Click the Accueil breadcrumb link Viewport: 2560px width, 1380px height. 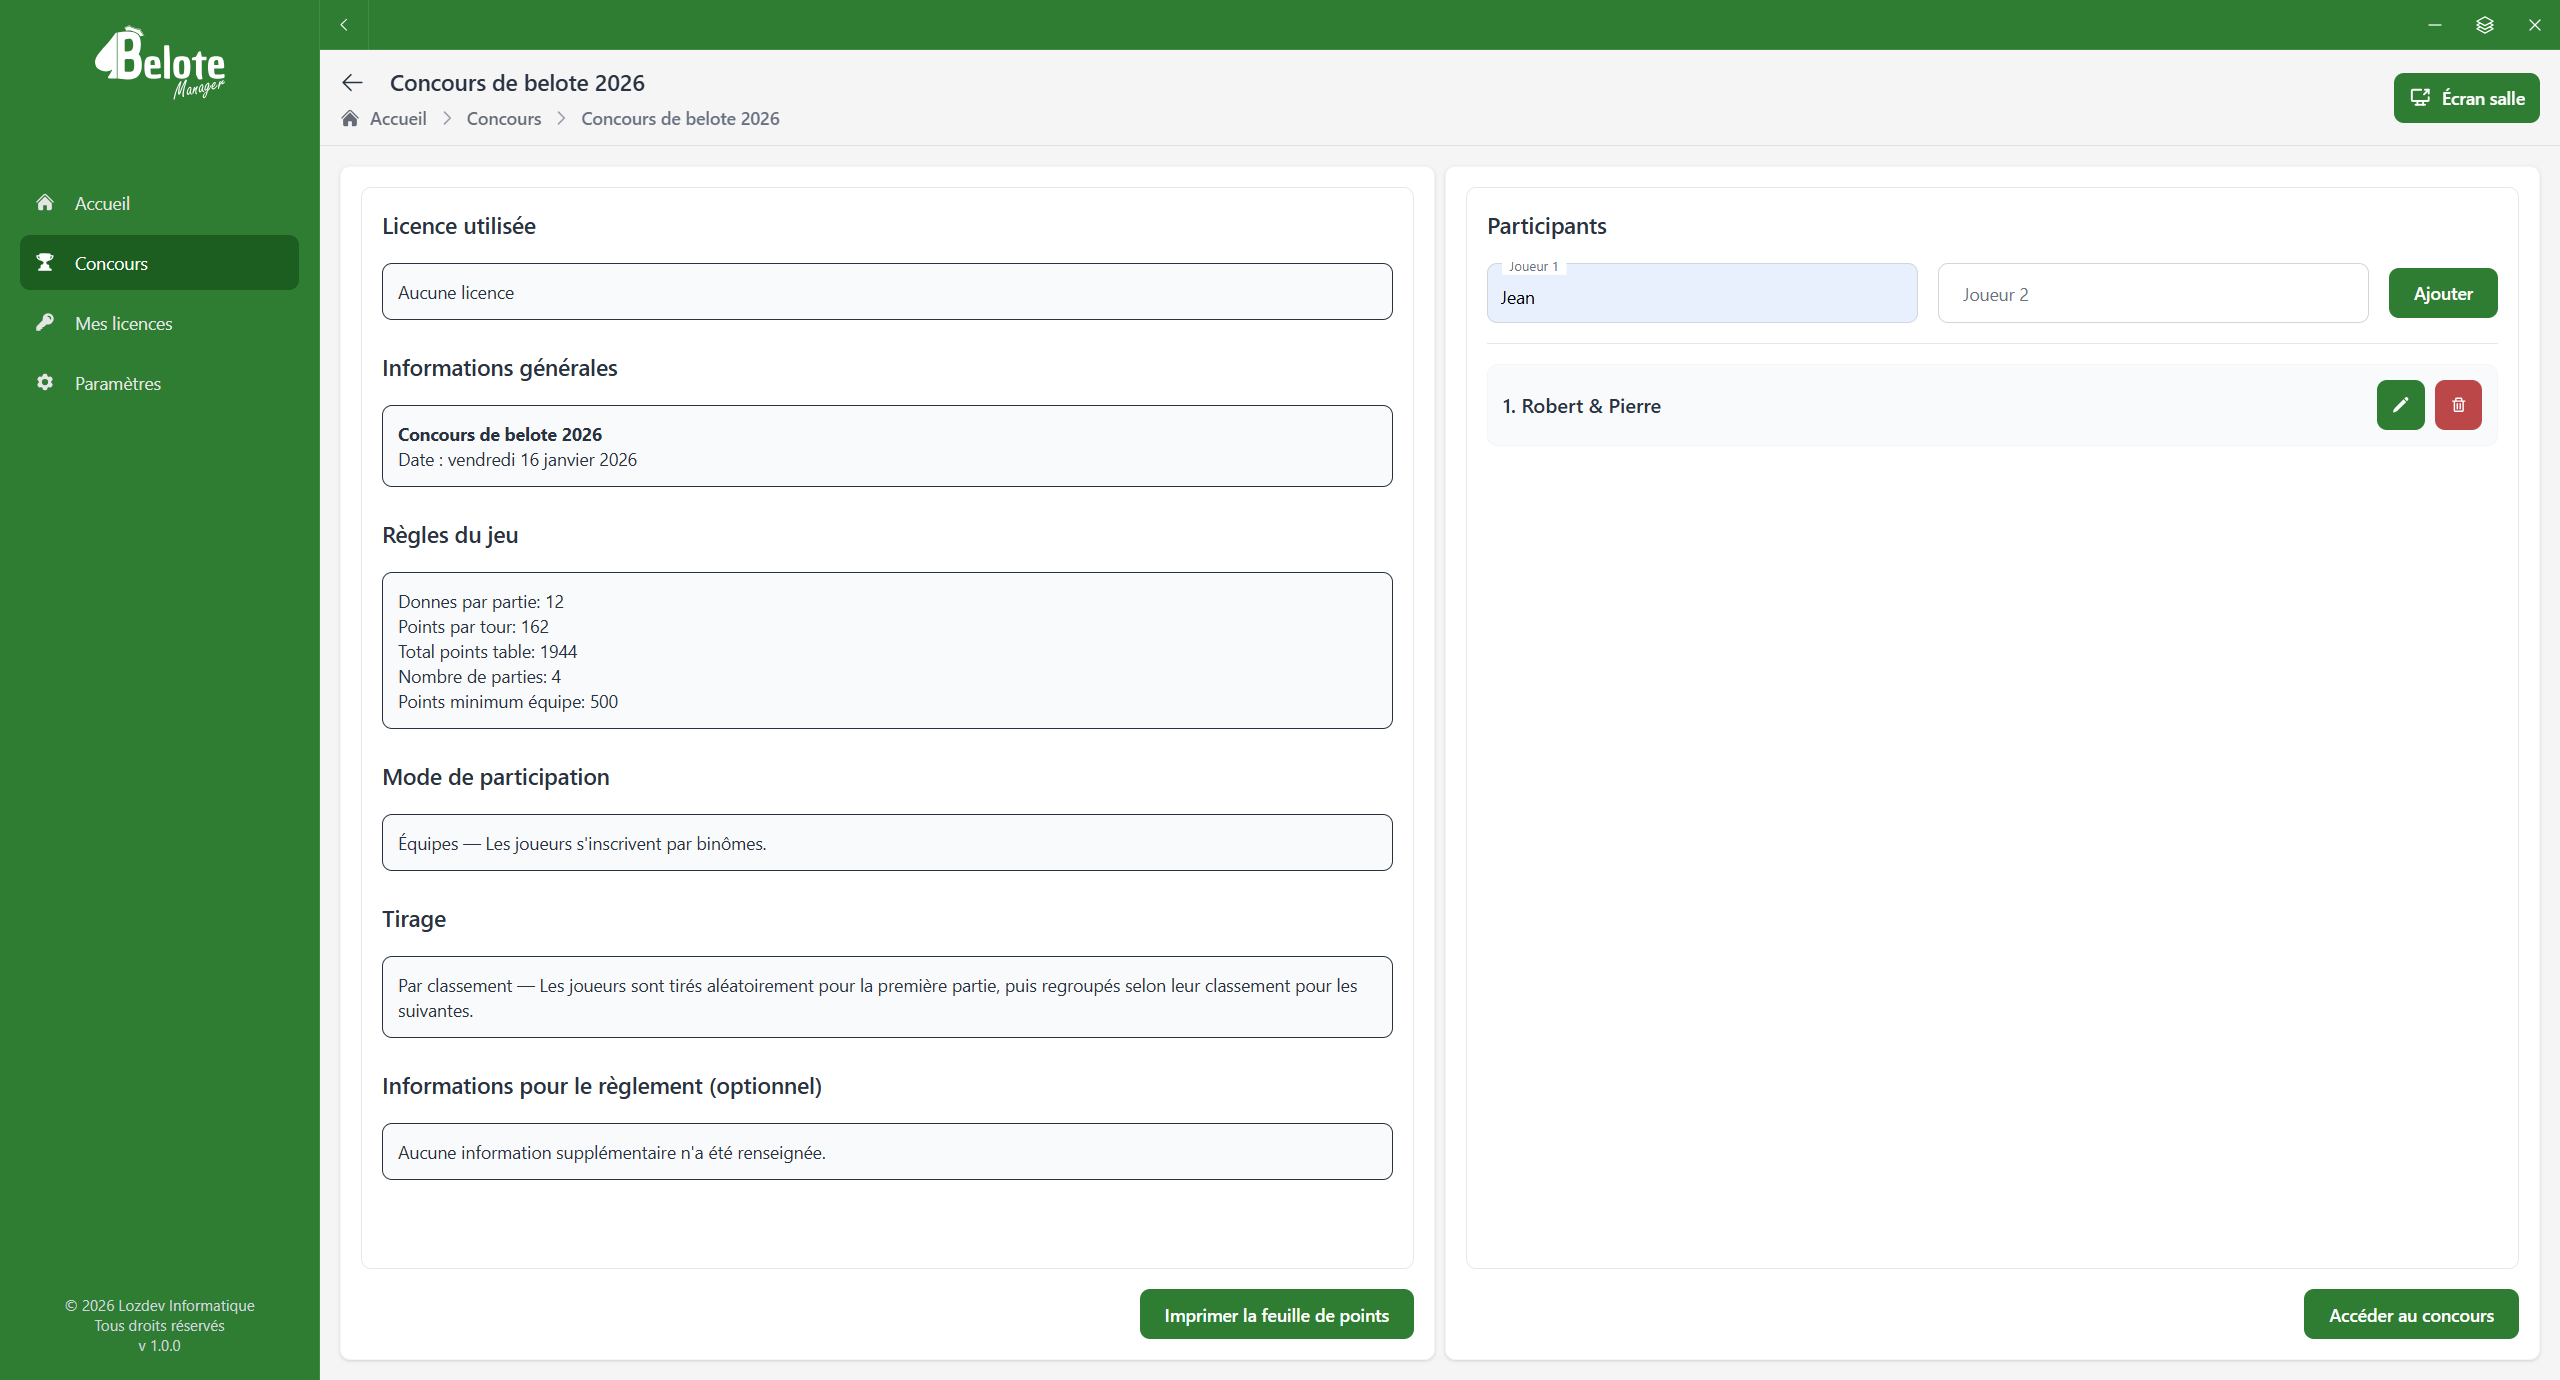pos(398,119)
